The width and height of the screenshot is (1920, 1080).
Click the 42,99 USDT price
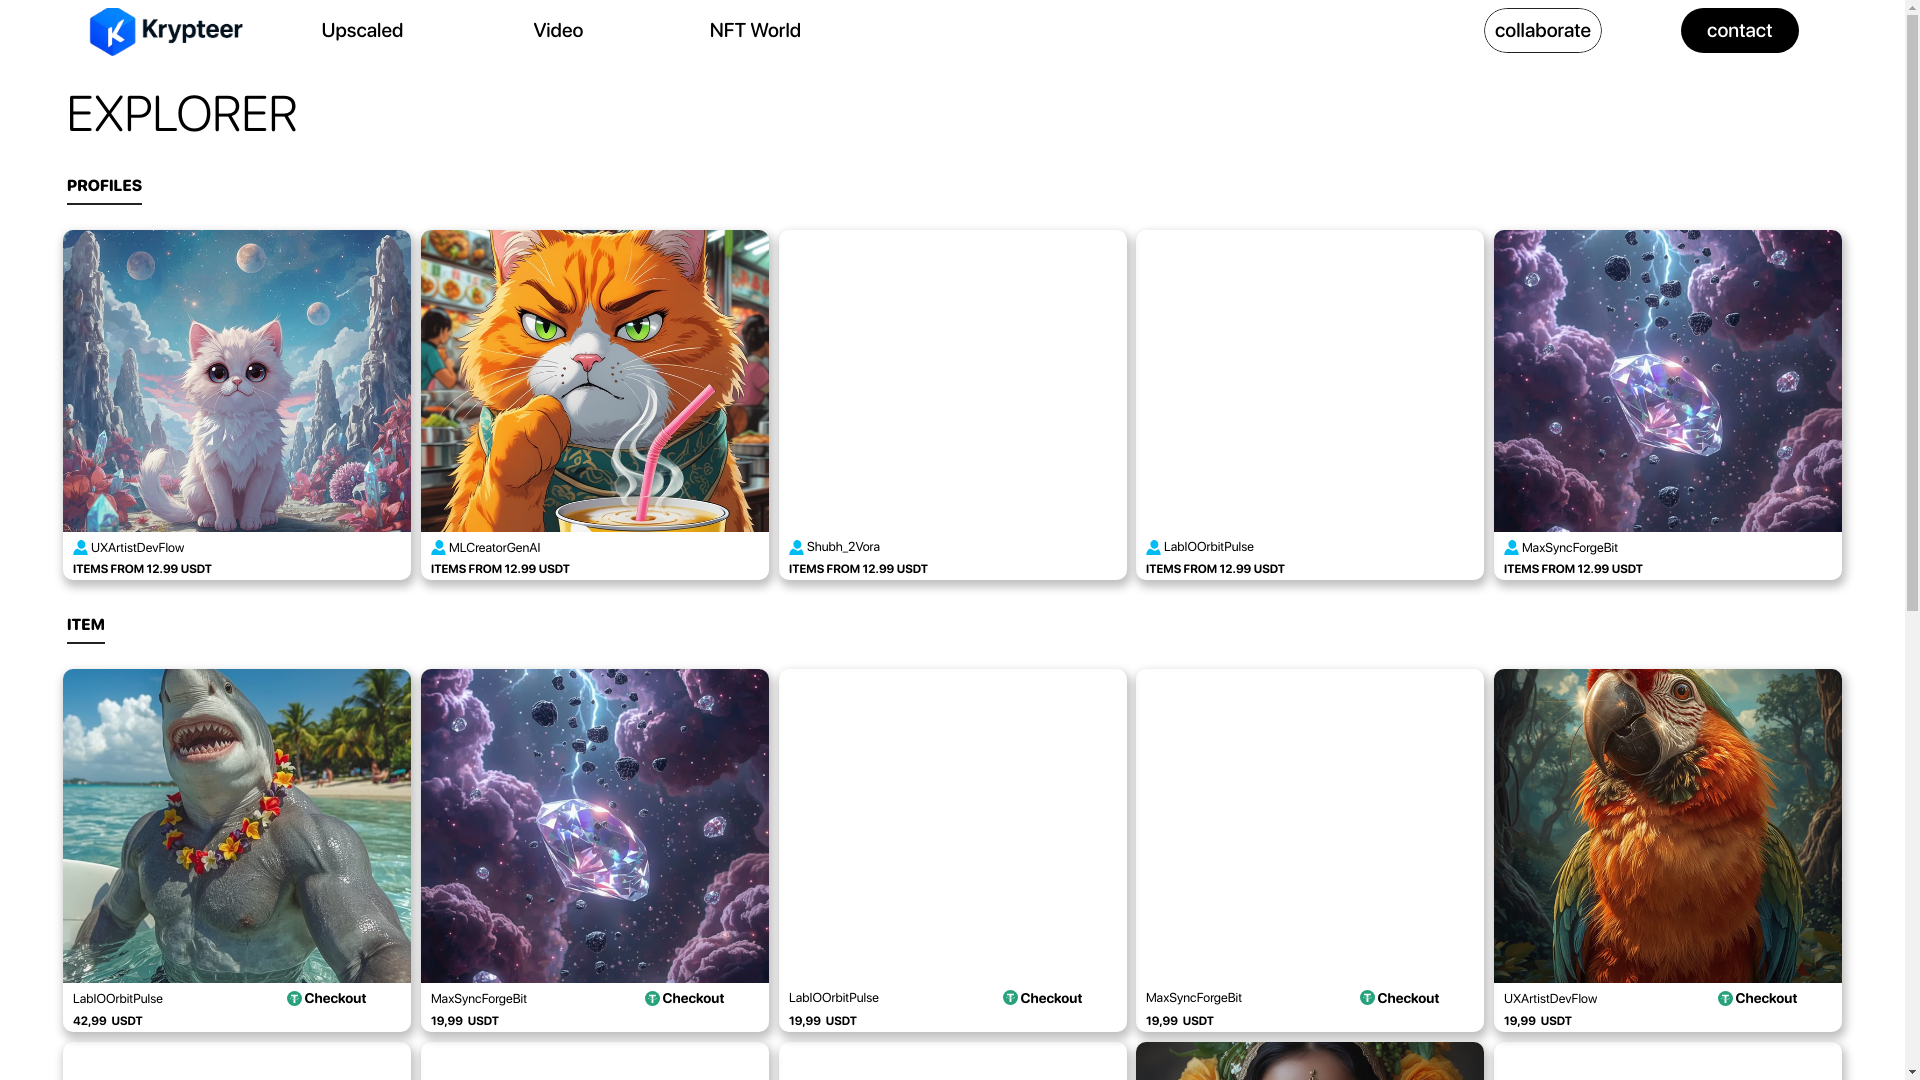(x=108, y=1021)
